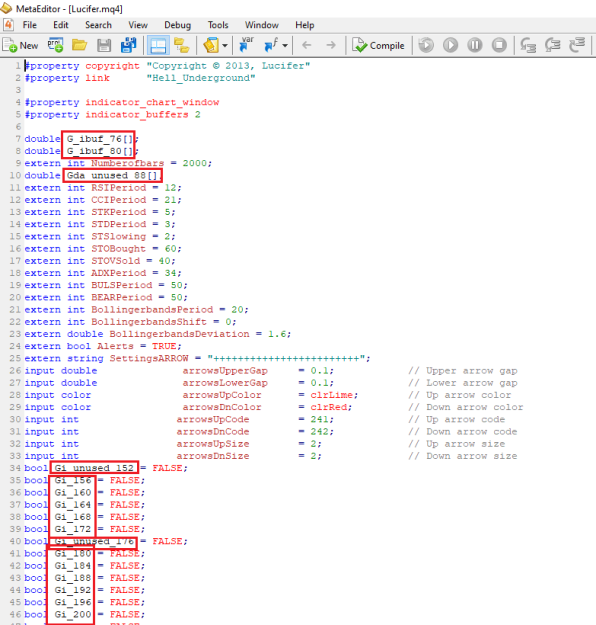The height and width of the screenshot is (625, 596).
Task: Click the 2000 value on line 9
Action: coord(195,163)
